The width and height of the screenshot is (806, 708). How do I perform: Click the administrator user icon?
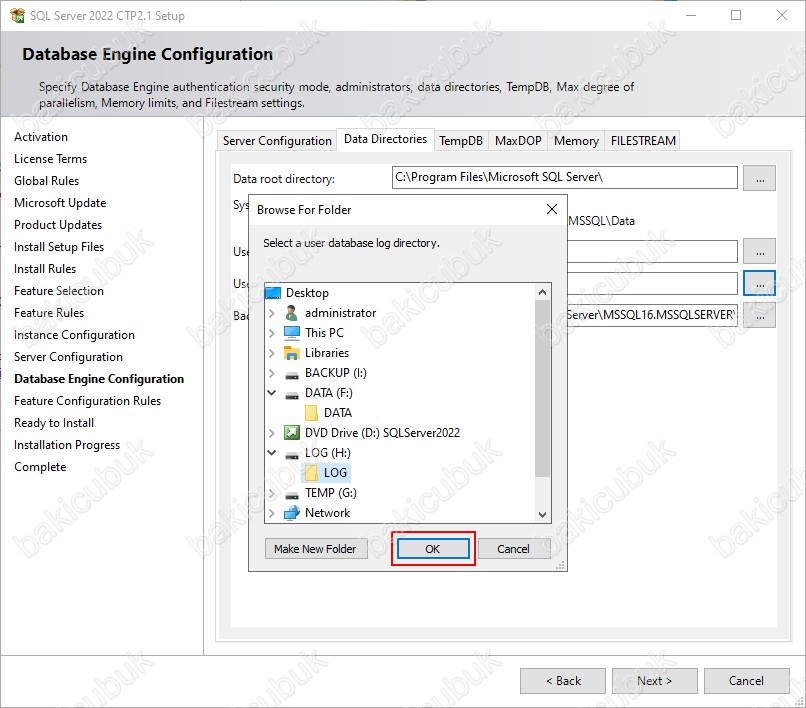291,313
